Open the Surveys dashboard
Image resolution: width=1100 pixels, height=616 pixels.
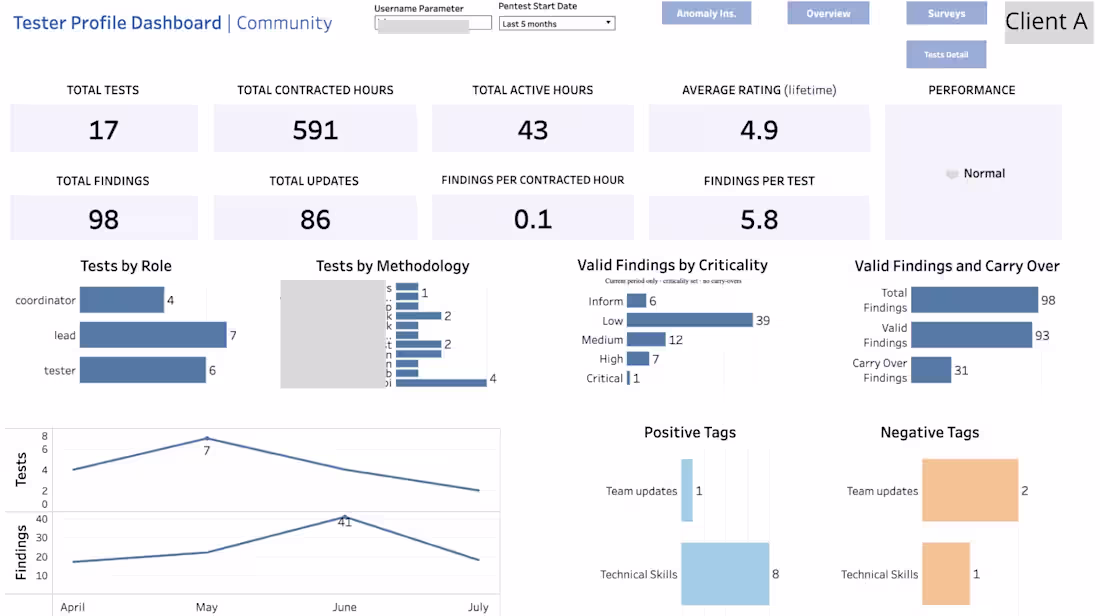coord(946,13)
